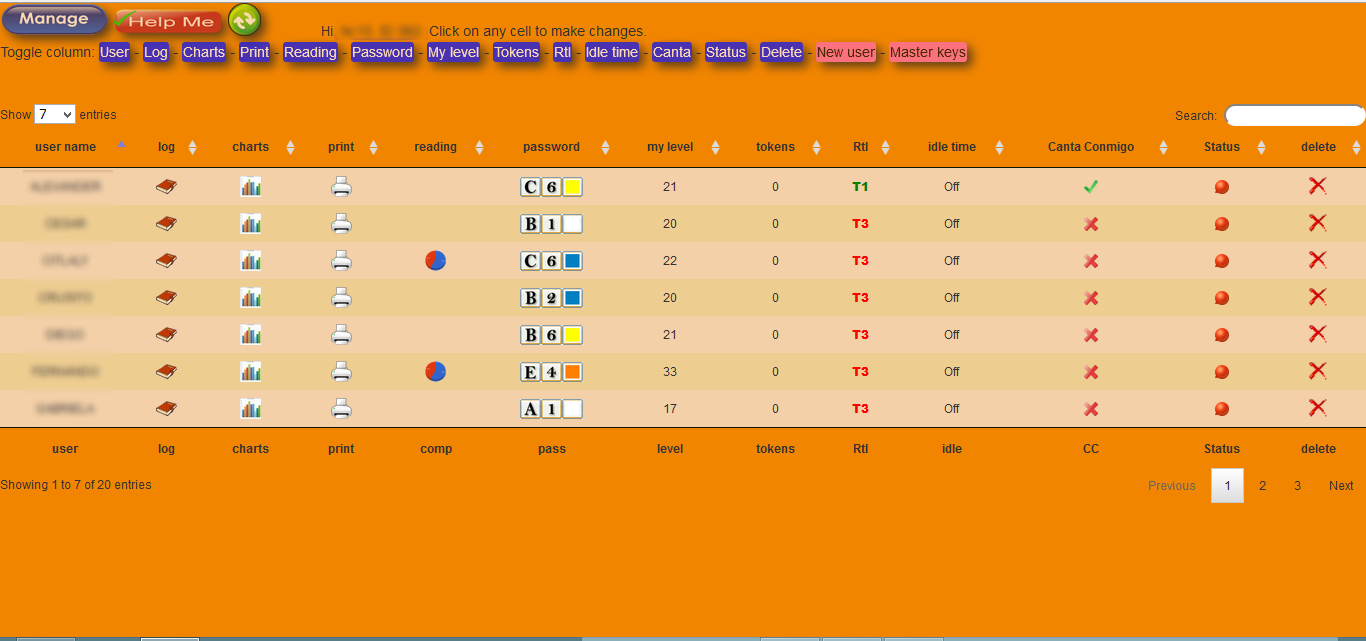Print the report for the level 33 row
The width and height of the screenshot is (1366, 641).
click(x=341, y=371)
